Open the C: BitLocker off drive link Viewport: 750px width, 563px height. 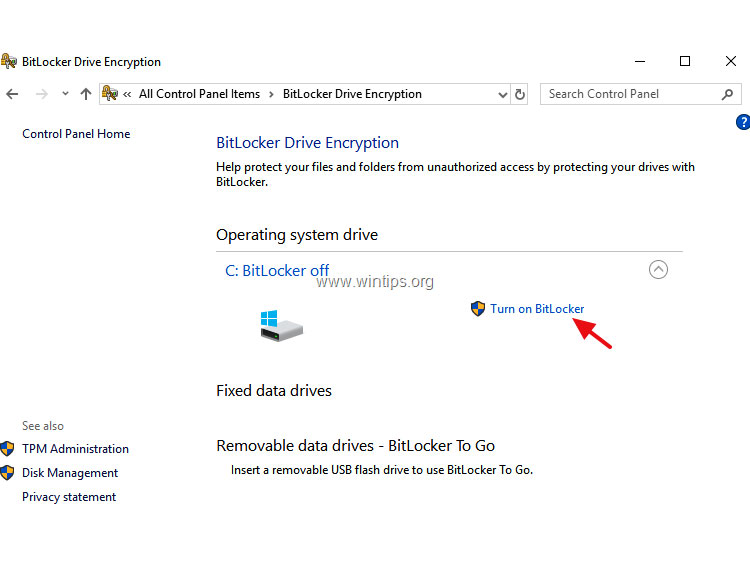(277, 271)
